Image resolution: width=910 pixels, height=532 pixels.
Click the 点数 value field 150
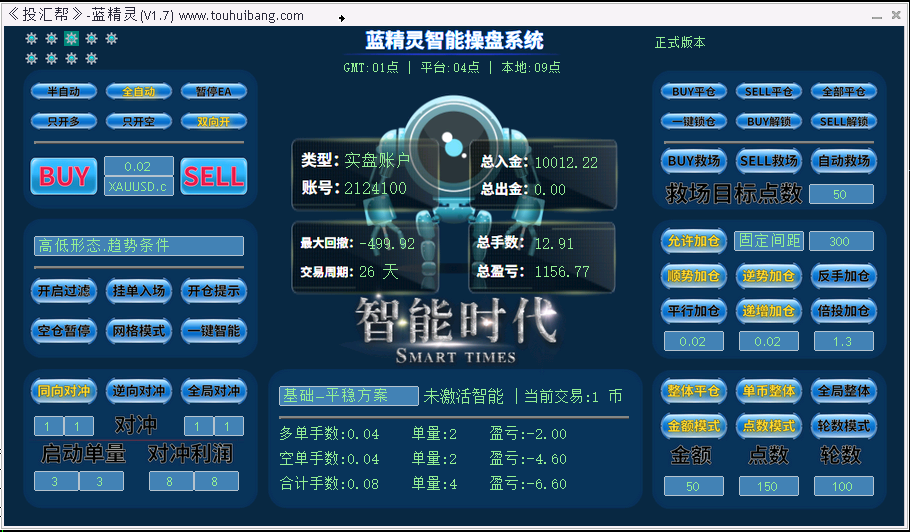point(768,486)
